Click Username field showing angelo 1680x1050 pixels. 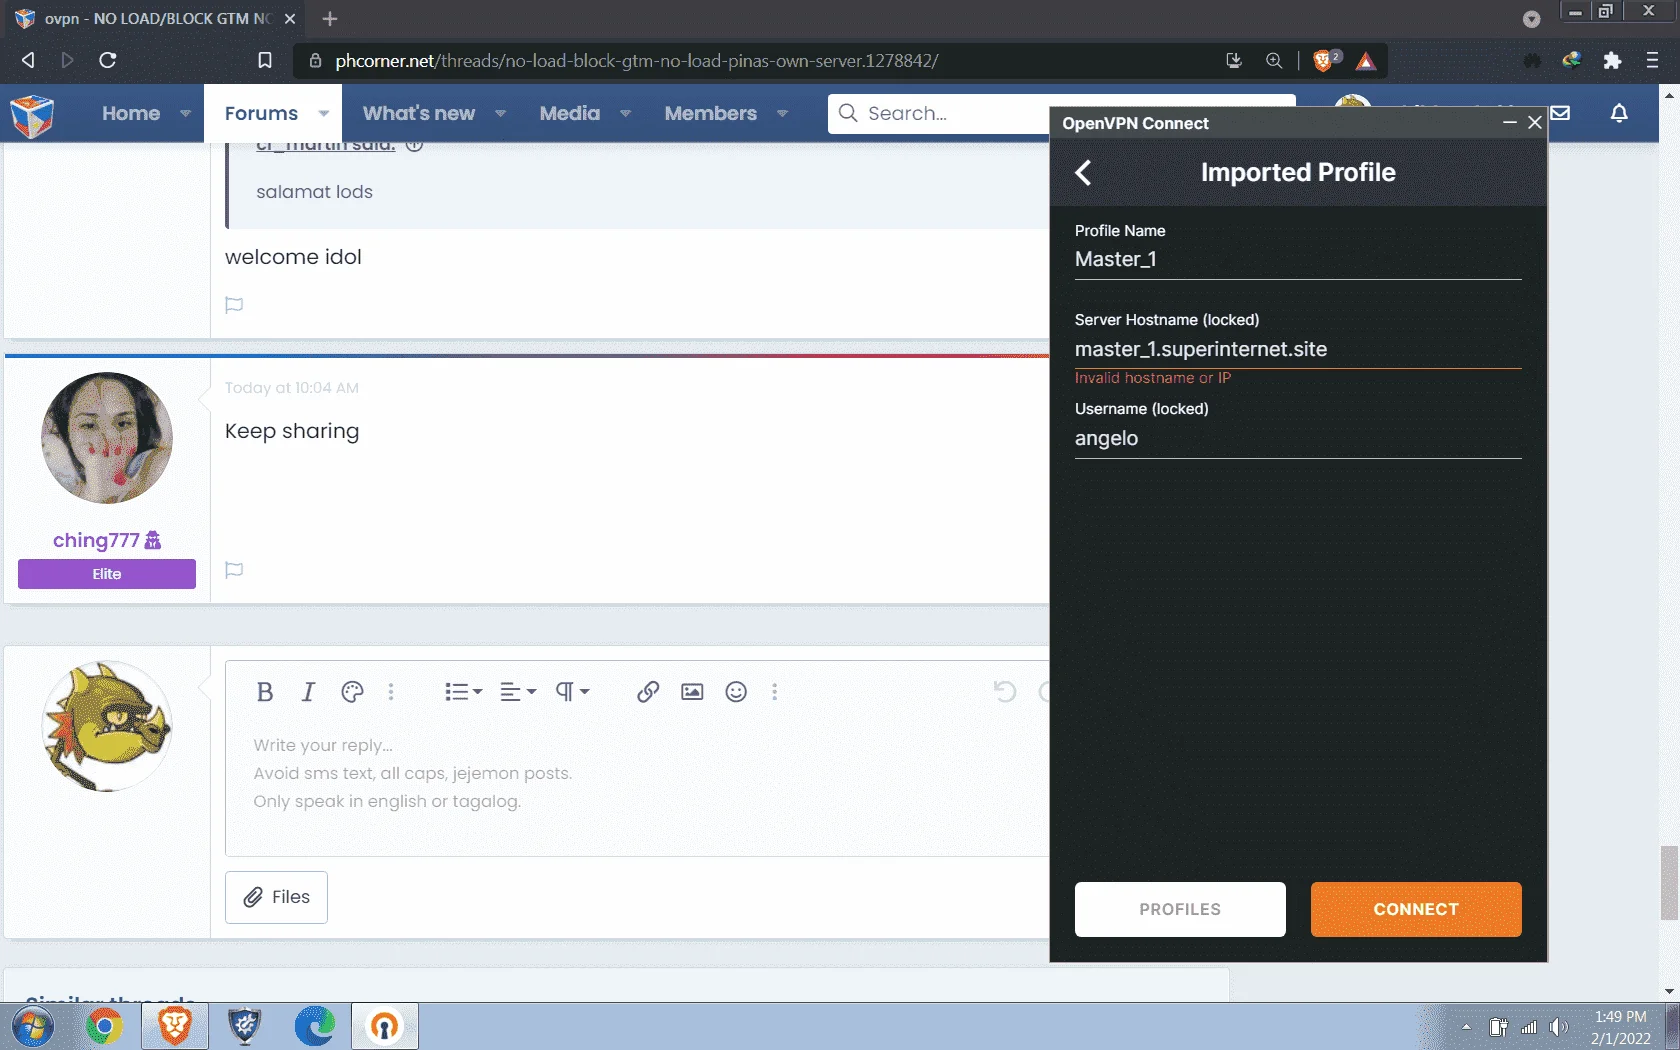[x=1298, y=438]
